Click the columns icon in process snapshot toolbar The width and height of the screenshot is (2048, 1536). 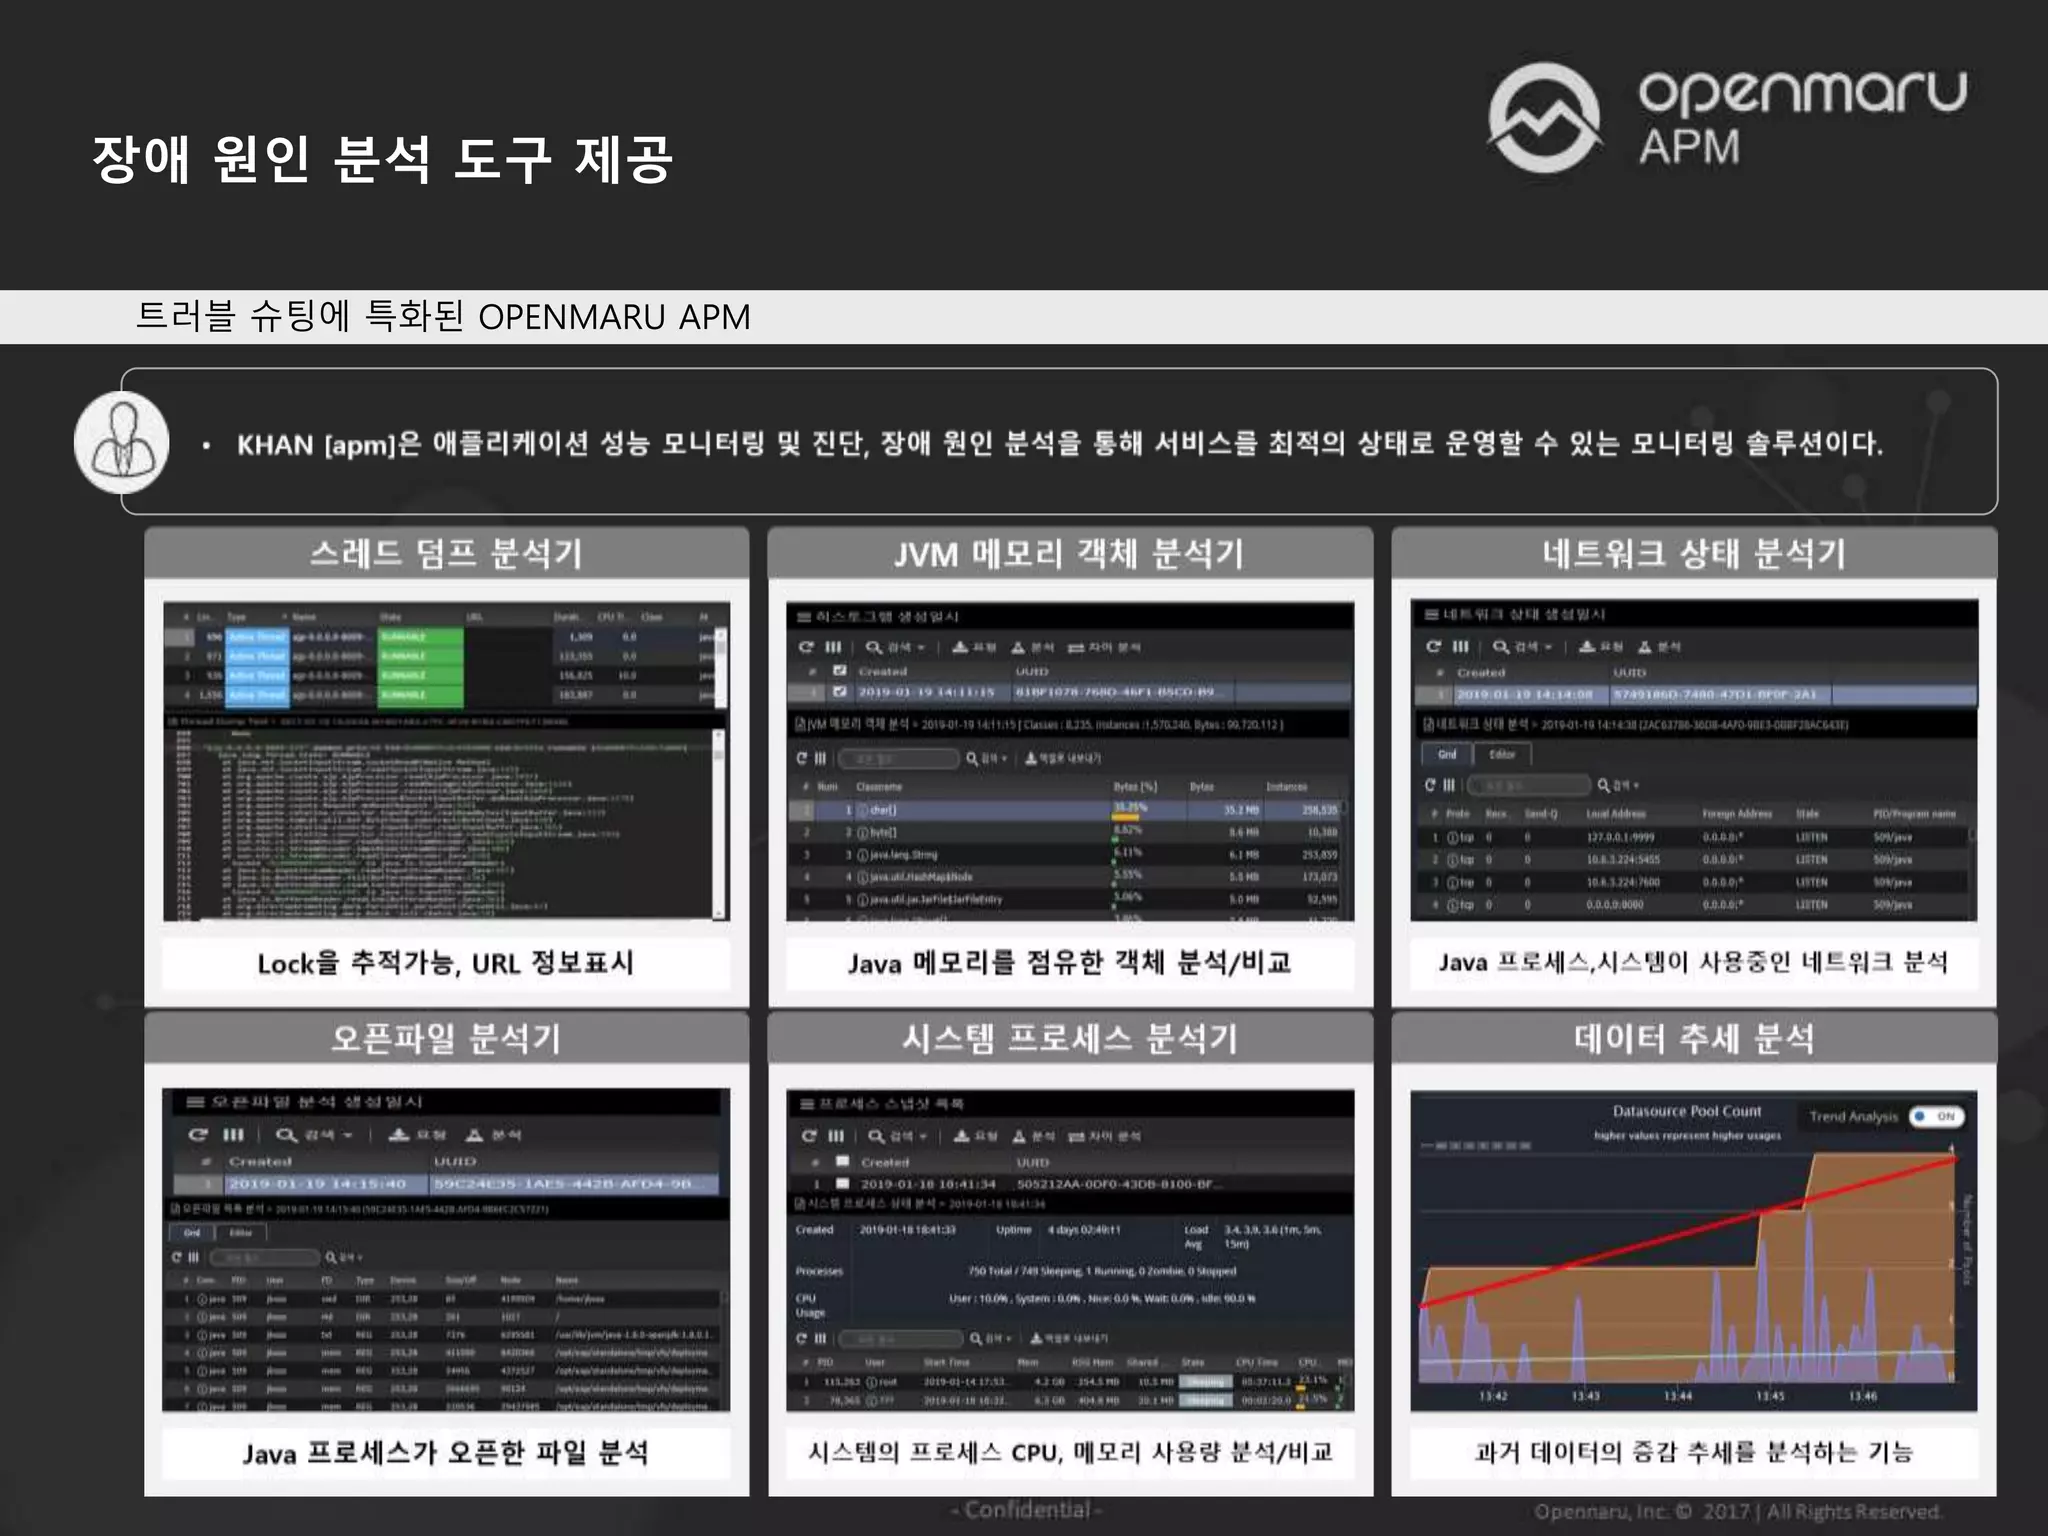point(836,1136)
